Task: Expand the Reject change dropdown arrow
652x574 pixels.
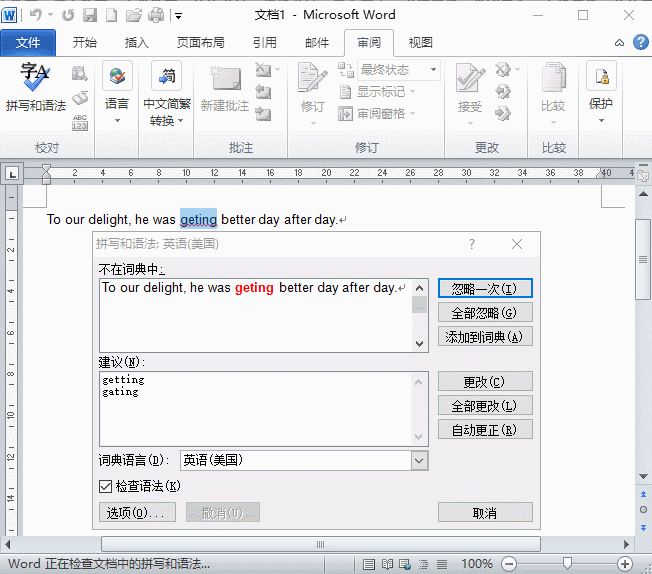Action: point(517,69)
